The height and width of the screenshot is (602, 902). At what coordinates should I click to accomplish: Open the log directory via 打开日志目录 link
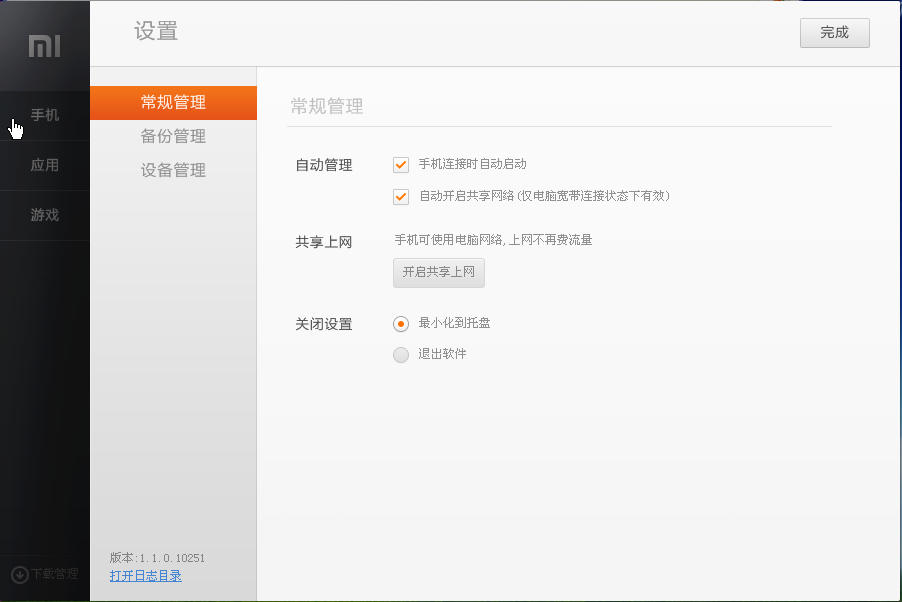[x=144, y=576]
